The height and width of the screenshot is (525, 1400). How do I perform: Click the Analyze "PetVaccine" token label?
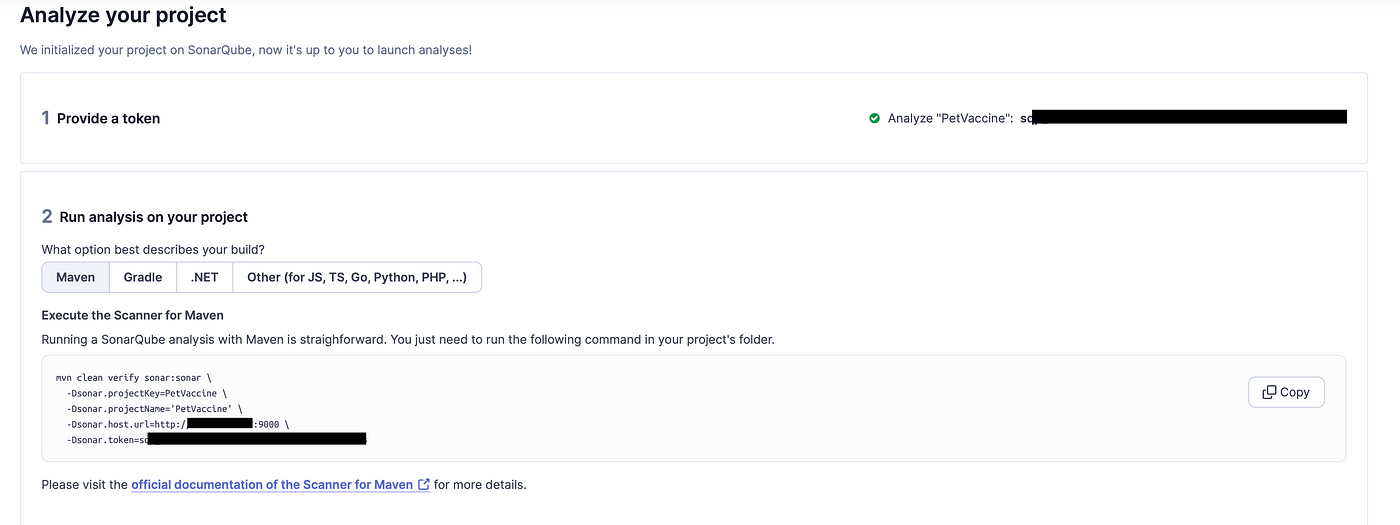pos(951,118)
